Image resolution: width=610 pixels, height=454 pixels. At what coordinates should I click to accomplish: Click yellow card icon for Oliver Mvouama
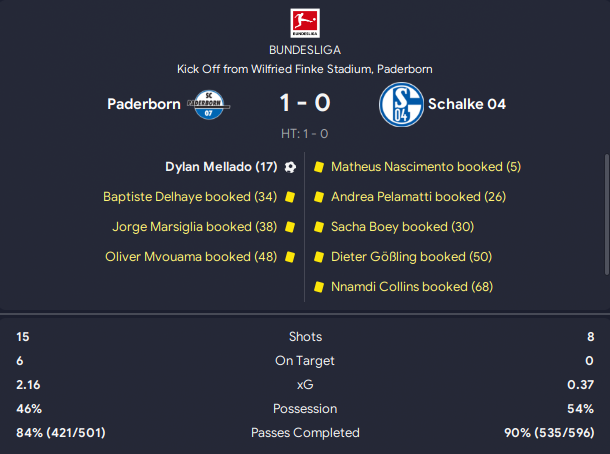click(x=289, y=257)
